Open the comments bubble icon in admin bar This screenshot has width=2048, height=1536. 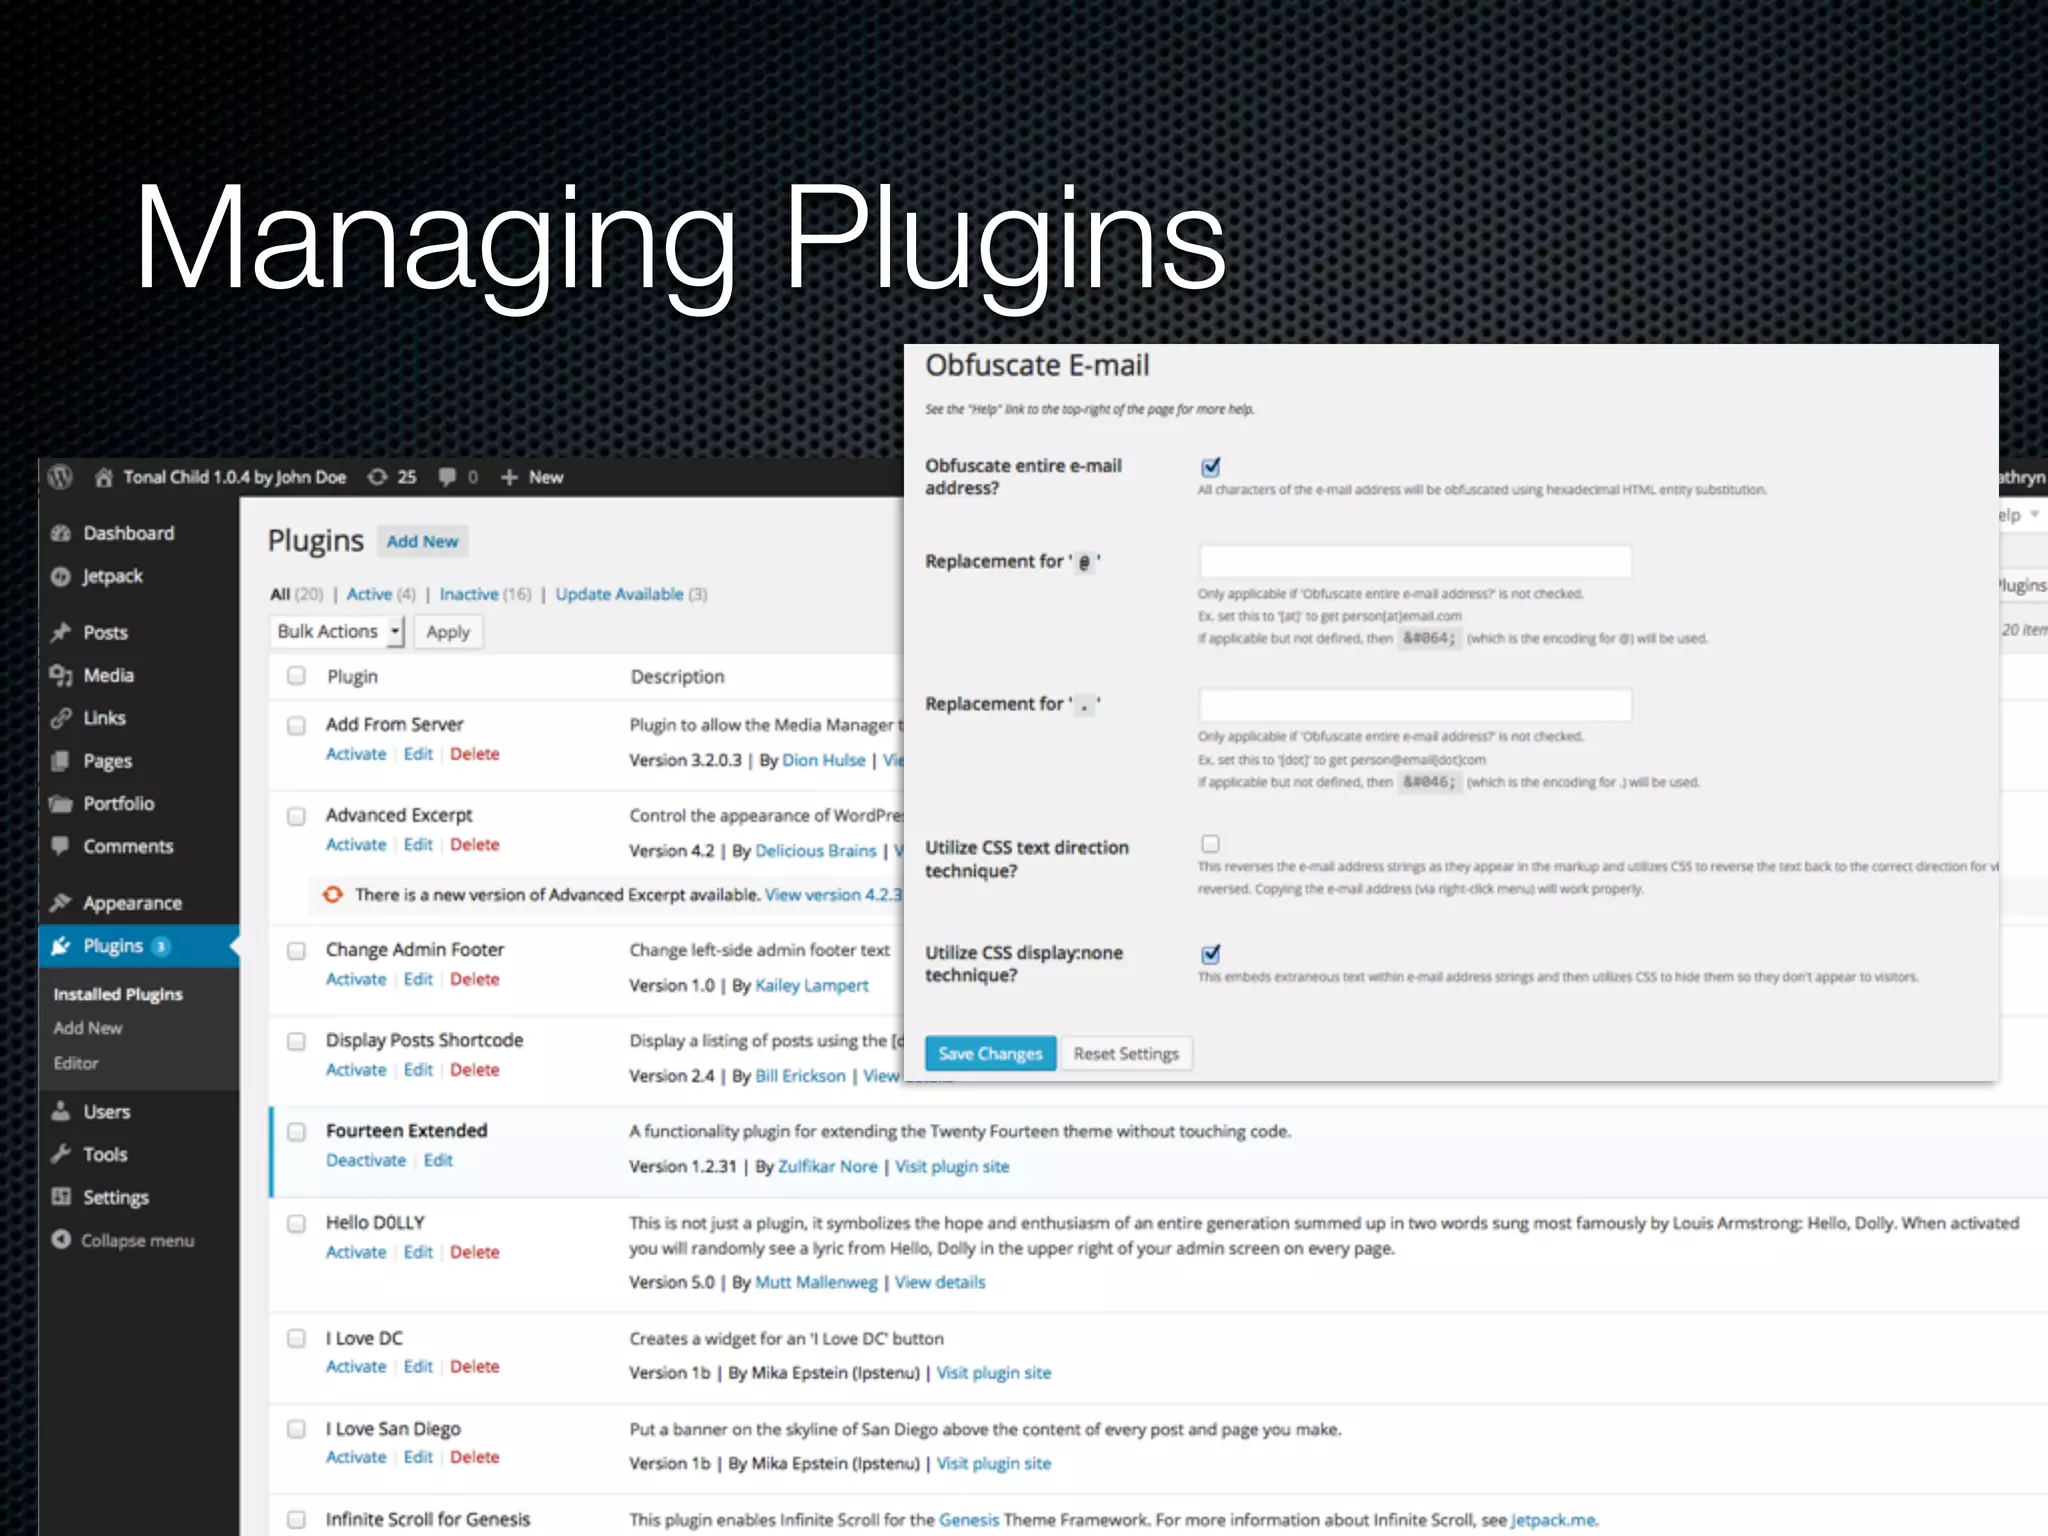tap(448, 477)
